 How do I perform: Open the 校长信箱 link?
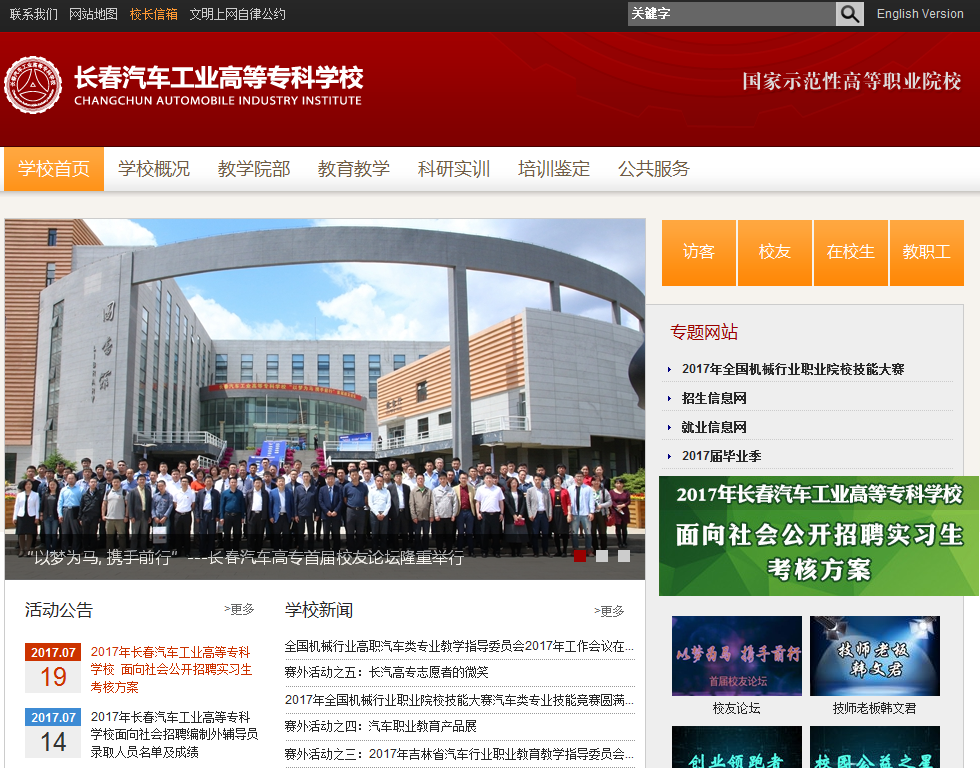[154, 14]
